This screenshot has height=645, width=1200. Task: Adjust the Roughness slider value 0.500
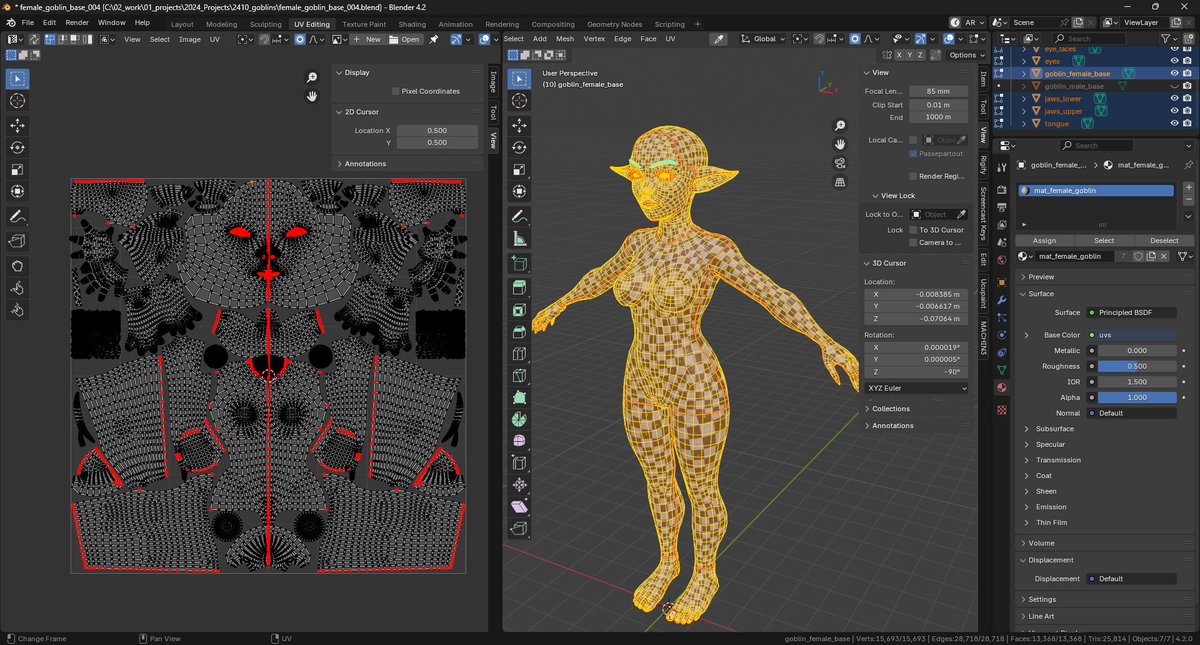click(1137, 366)
